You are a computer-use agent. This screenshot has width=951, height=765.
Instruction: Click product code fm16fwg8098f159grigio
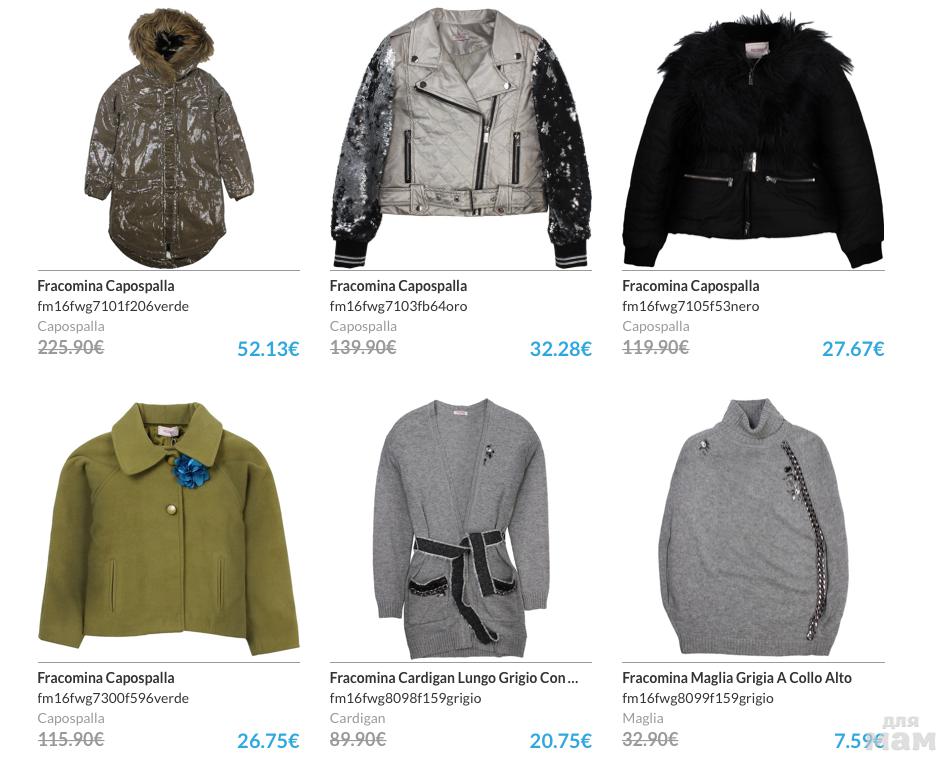pos(405,698)
